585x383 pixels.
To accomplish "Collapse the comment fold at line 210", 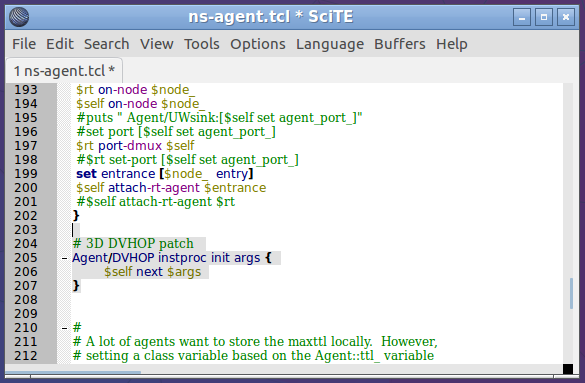I will coord(64,328).
